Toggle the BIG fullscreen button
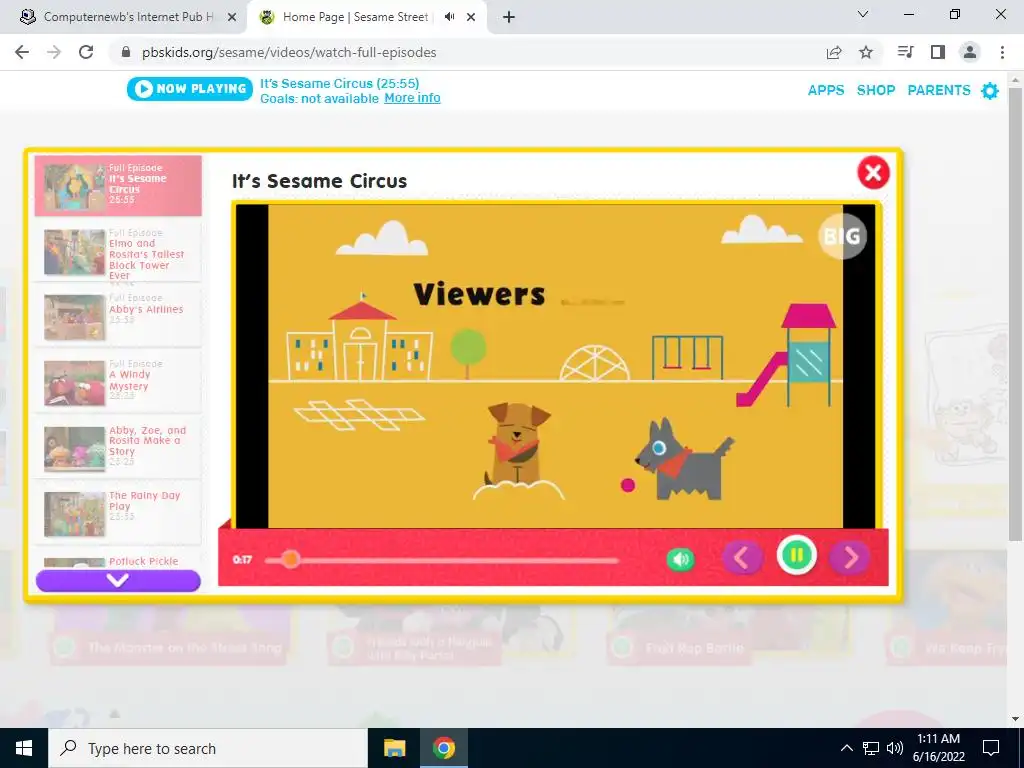The width and height of the screenshot is (1024, 768). point(842,236)
